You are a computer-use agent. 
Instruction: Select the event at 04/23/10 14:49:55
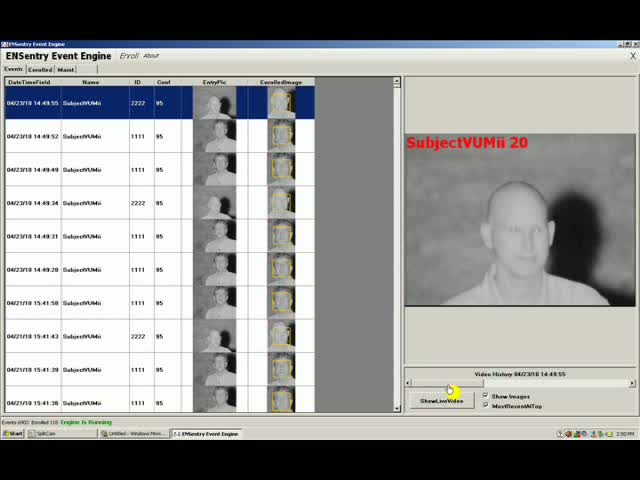point(160,103)
